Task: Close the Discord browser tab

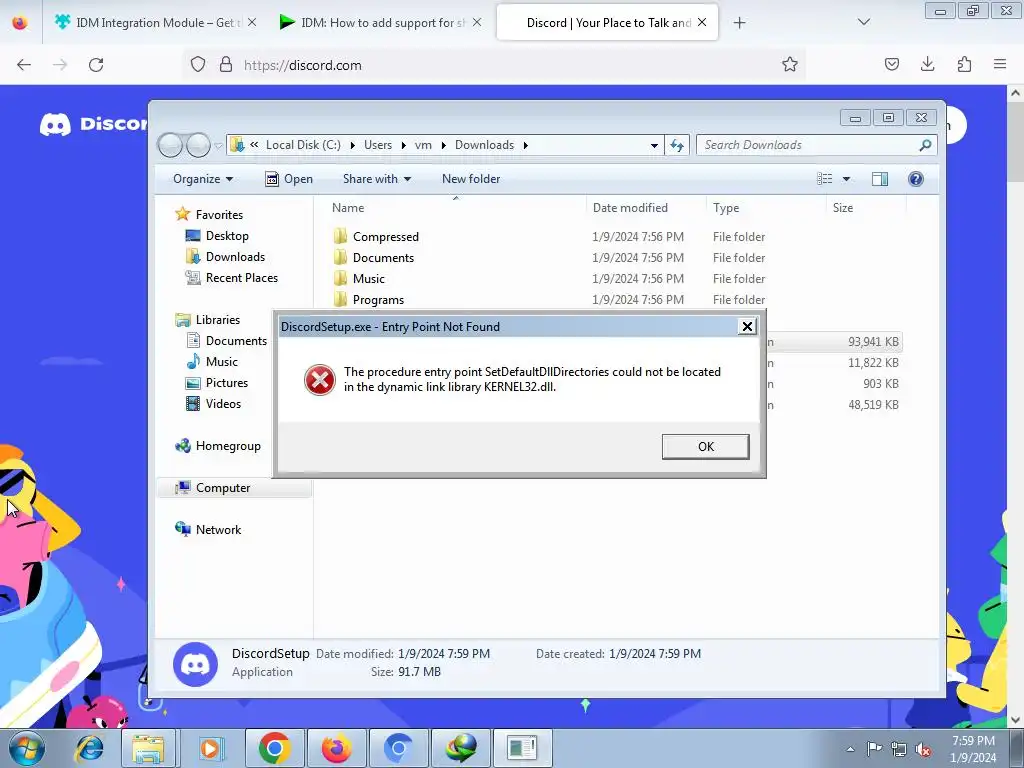Action: click(x=702, y=22)
